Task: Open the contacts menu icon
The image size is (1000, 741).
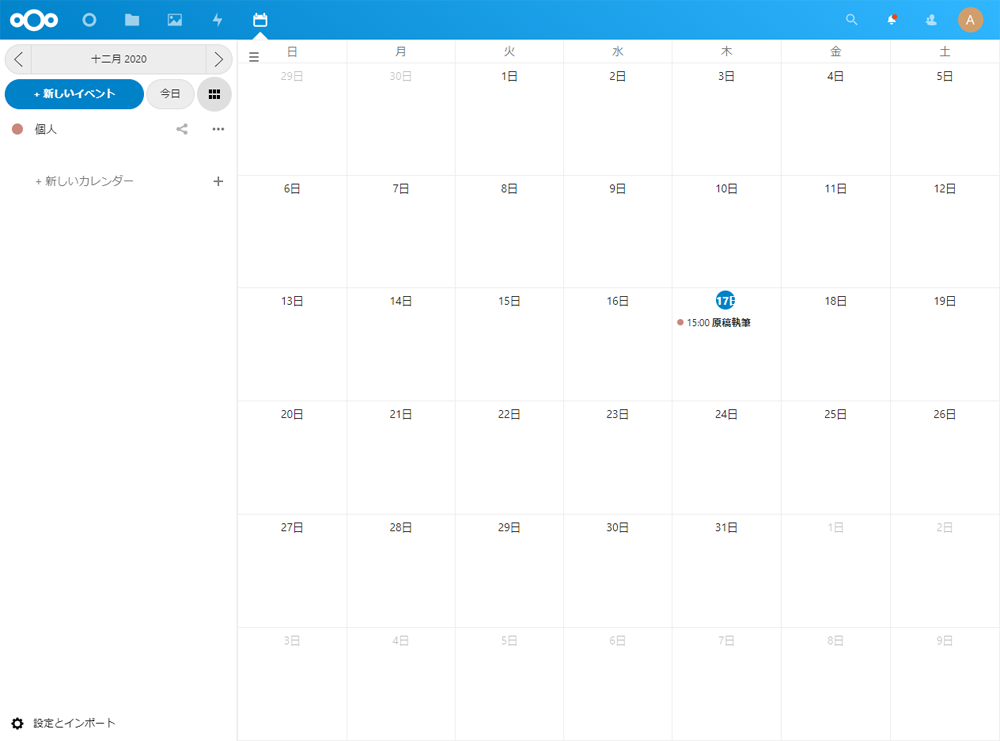Action: point(931,20)
